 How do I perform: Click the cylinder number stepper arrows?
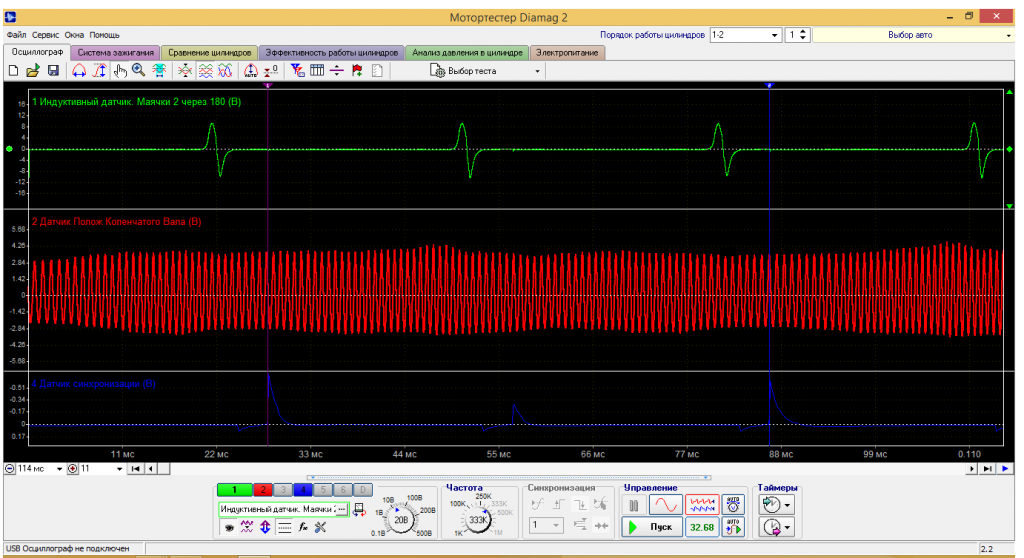[x=803, y=35]
